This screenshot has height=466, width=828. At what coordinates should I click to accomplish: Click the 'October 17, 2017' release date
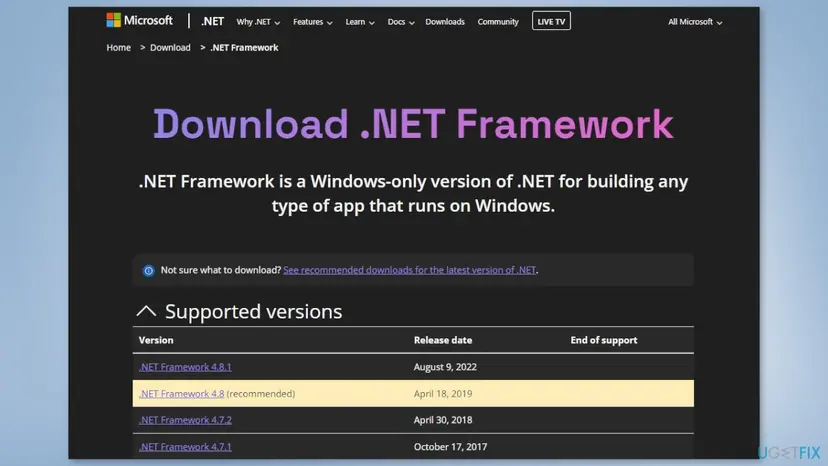click(450, 447)
